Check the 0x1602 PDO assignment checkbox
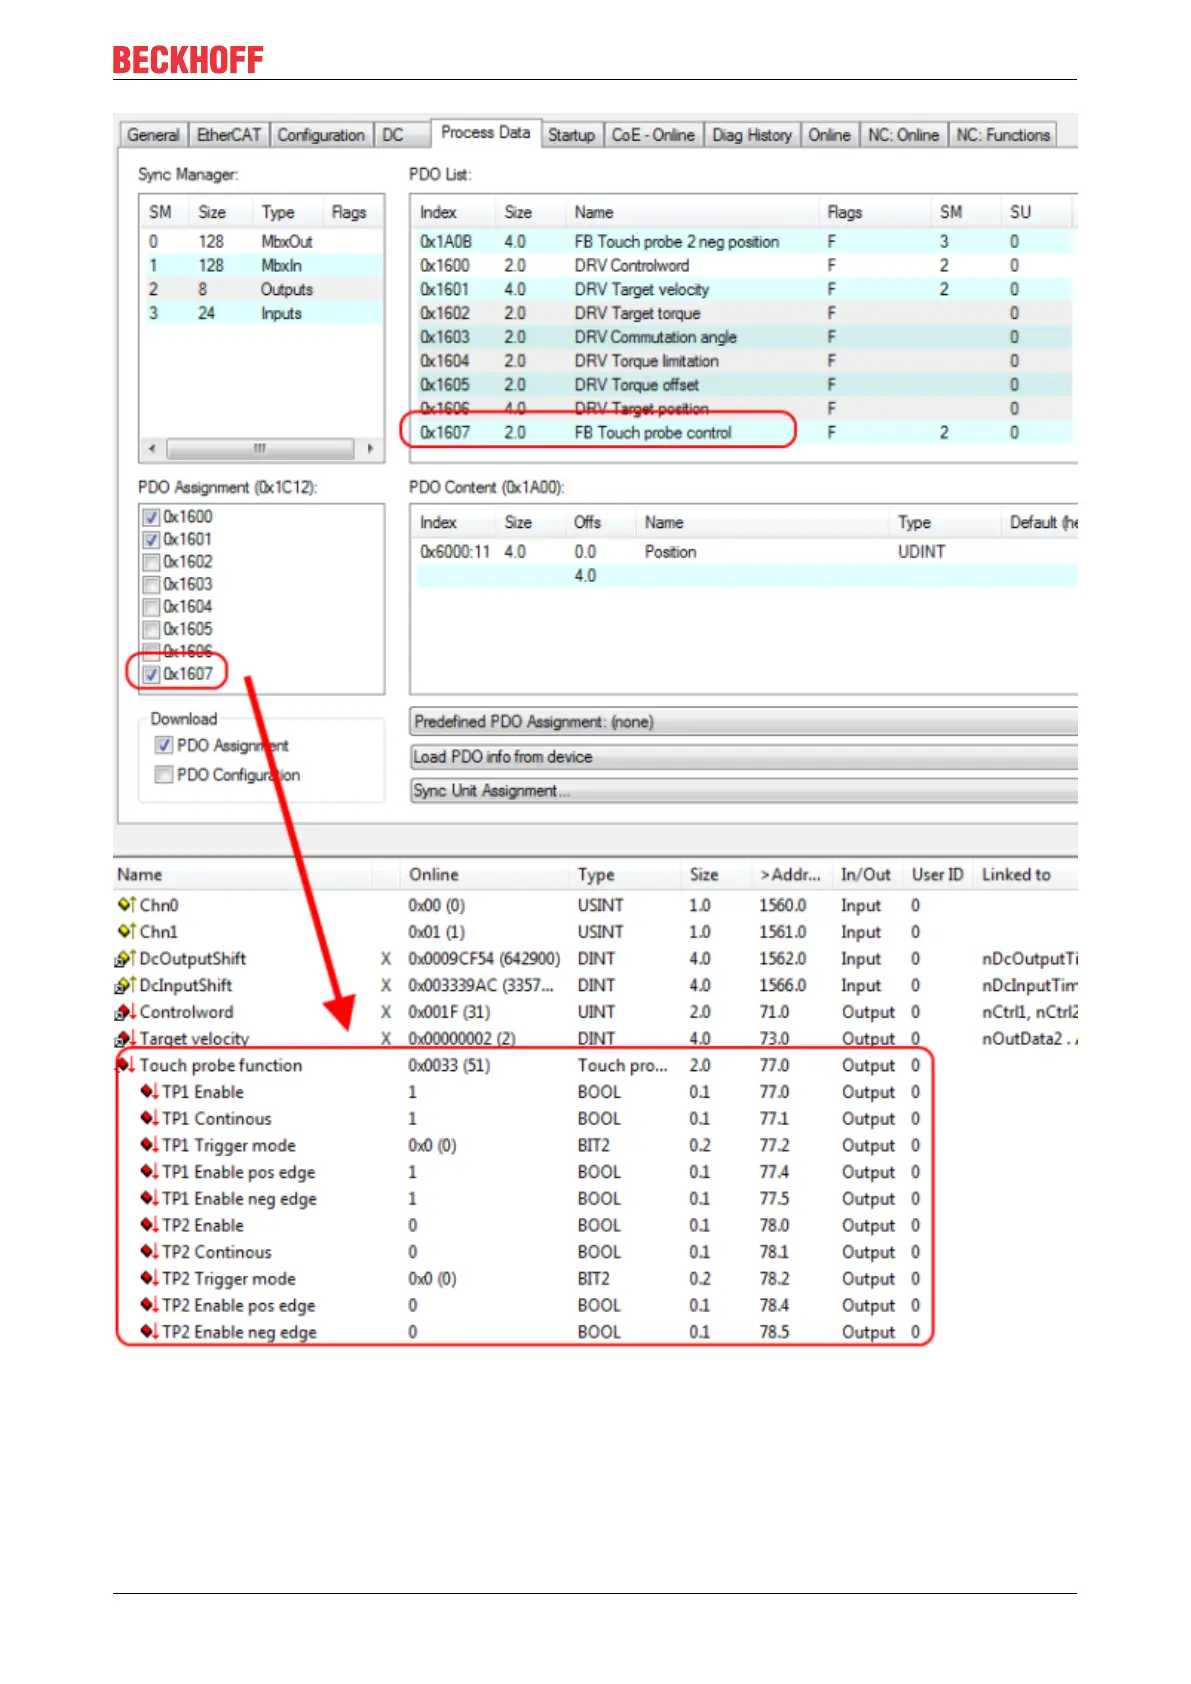The width and height of the screenshot is (1191, 1684). pos(151,562)
